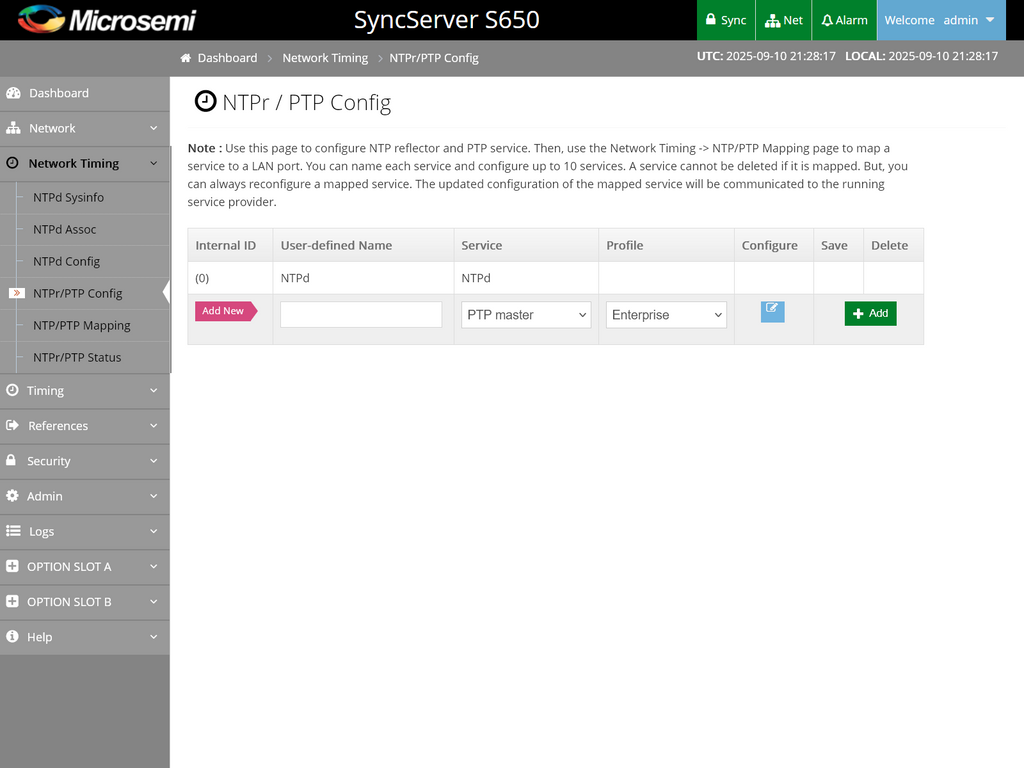Expand the Security sidebar menu
Screen dimensions: 1024x768
(85, 462)
